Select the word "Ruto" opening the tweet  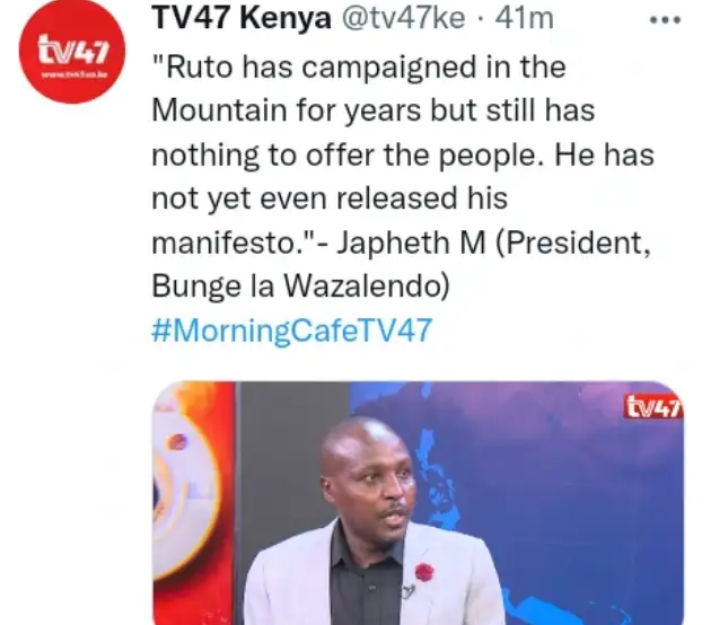tap(199, 67)
